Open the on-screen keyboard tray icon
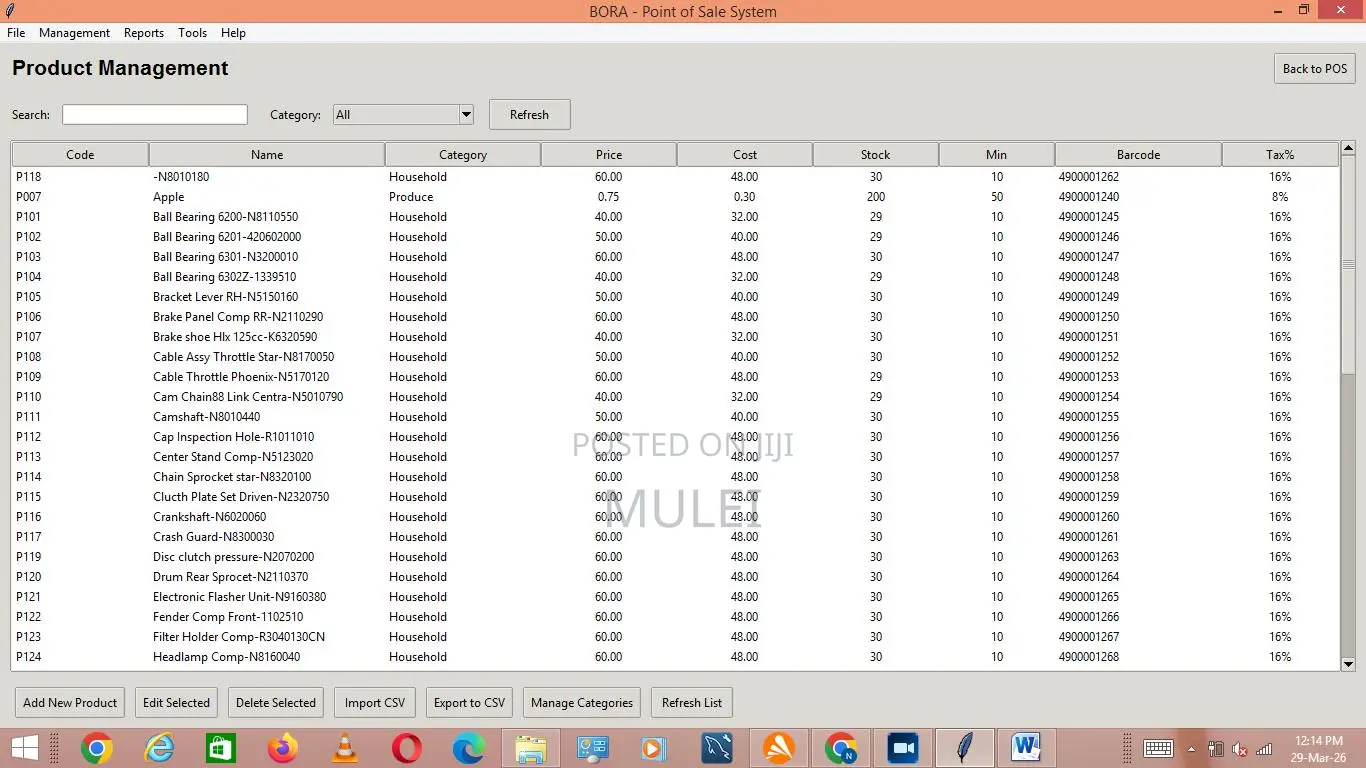The height and width of the screenshot is (768, 1366). [1158, 748]
